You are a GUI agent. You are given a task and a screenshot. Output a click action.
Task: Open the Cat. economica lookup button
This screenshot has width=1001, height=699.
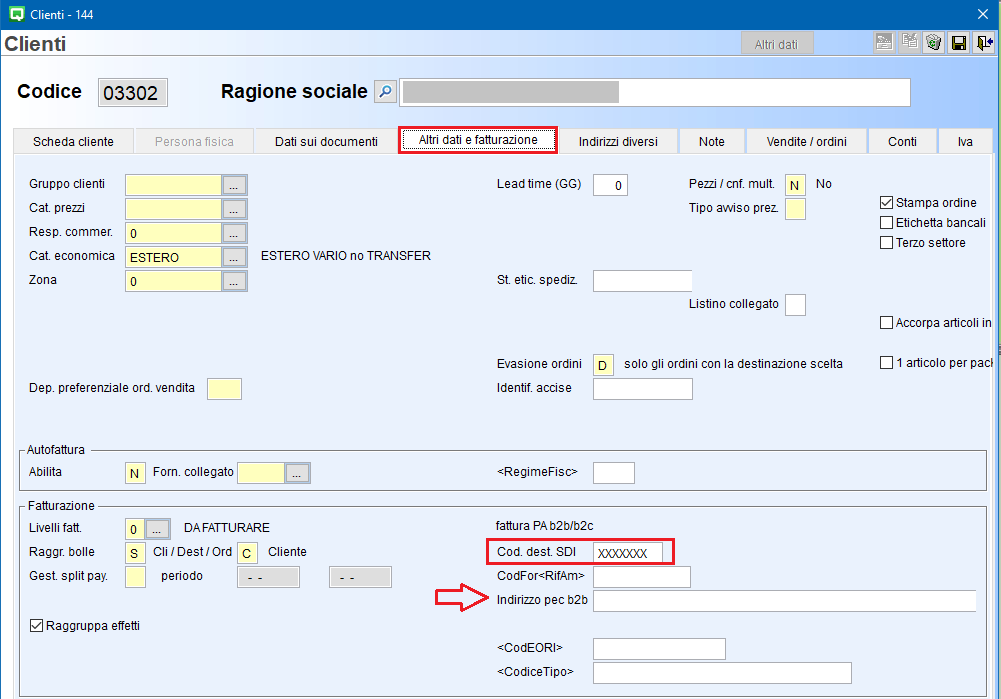tap(234, 257)
